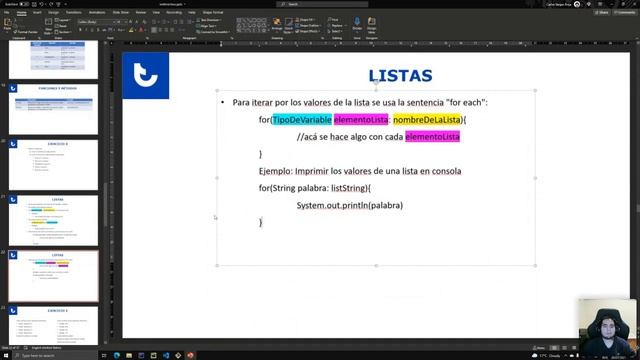640x360 pixels.
Task: Toggle Italic formatting
Action: (x=86, y=30)
